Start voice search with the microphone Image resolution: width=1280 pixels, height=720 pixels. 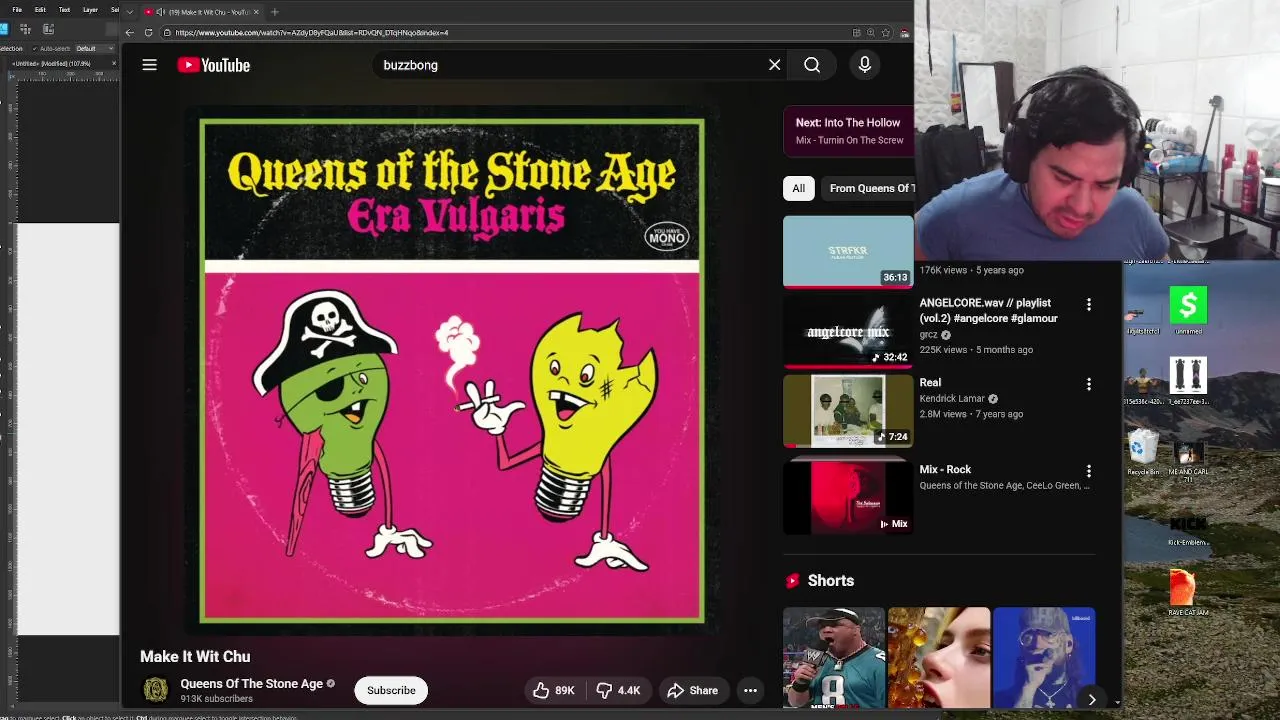click(865, 65)
